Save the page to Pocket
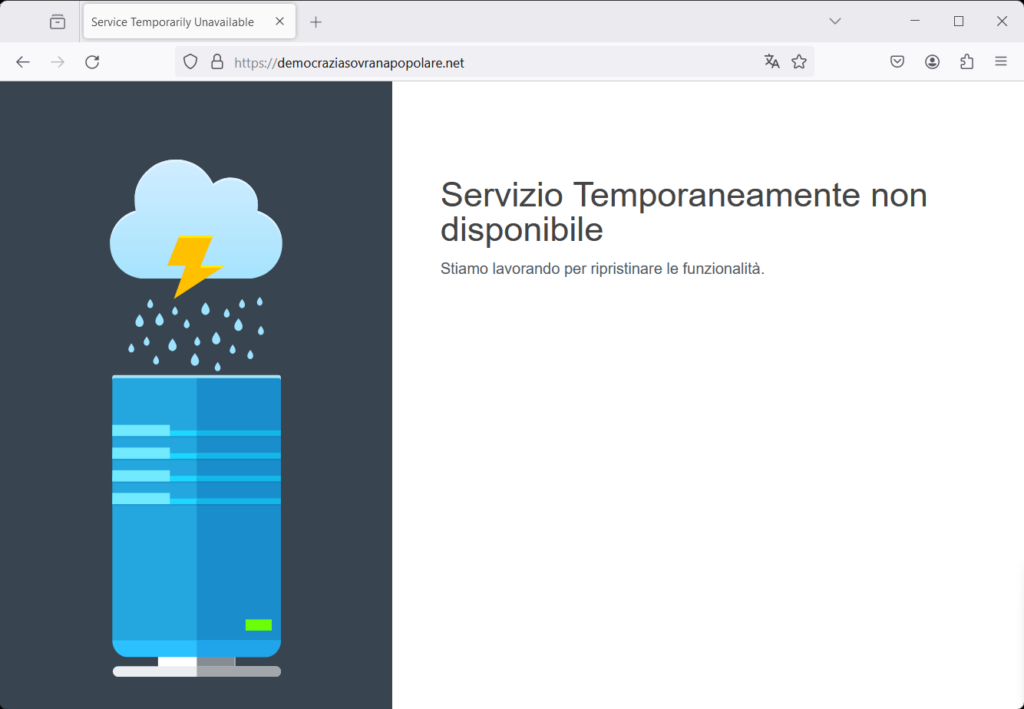This screenshot has height=709, width=1024. click(898, 62)
